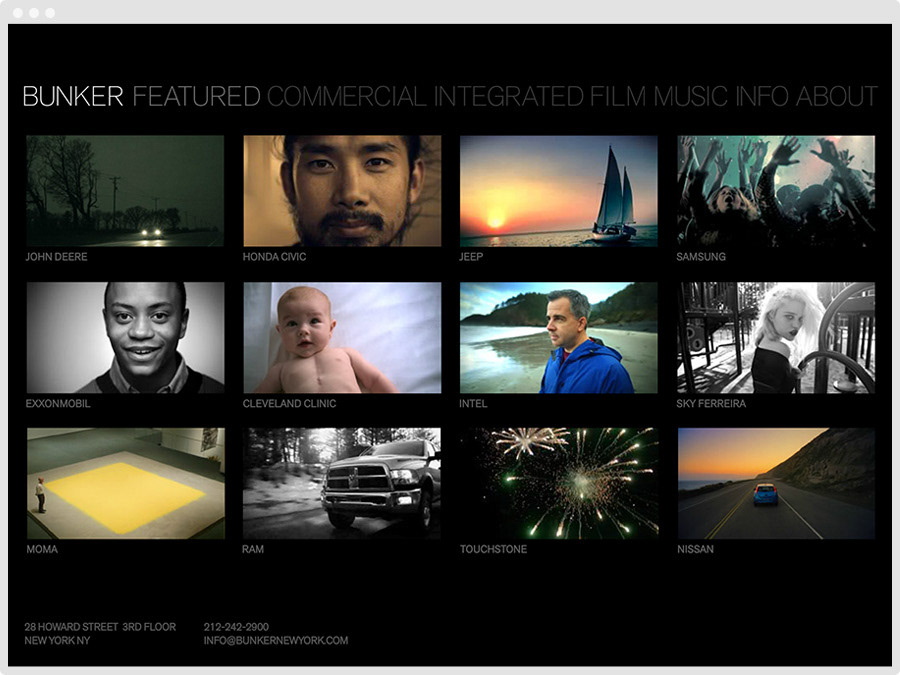
Task: Open the John Deere night road thumbnail
Action: pyautogui.click(x=125, y=191)
